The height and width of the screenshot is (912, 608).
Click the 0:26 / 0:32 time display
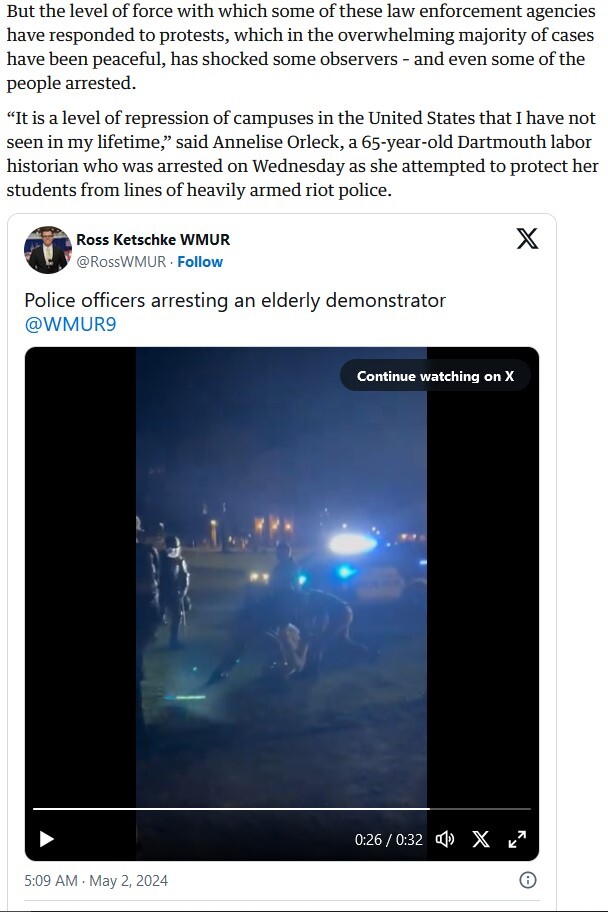[x=389, y=839]
